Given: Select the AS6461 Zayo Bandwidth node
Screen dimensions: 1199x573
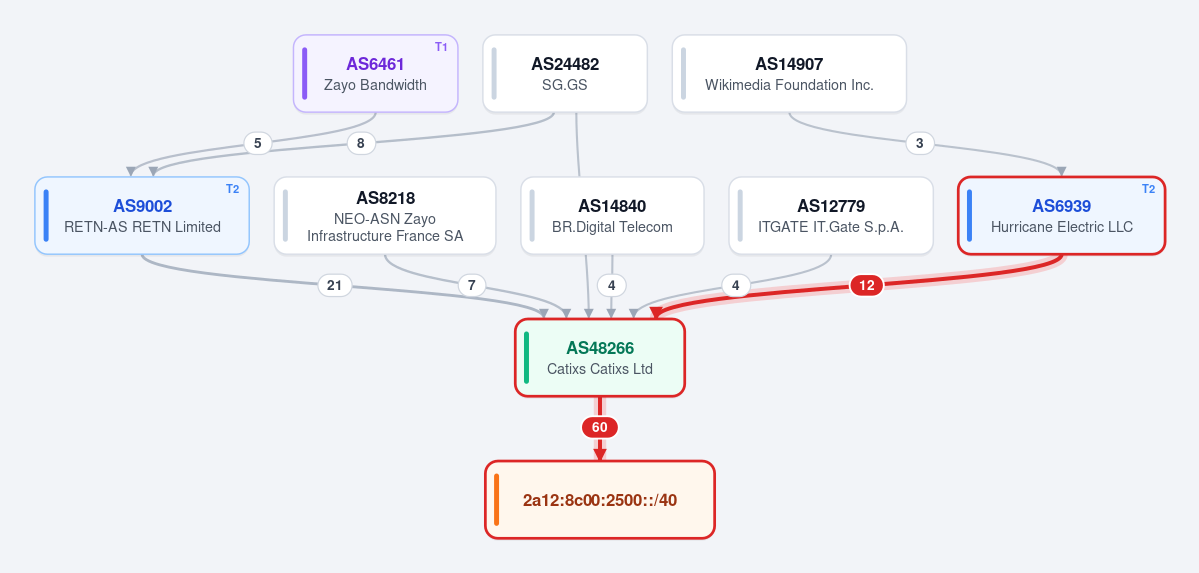Looking at the screenshot, I should pyautogui.click(x=375, y=73).
